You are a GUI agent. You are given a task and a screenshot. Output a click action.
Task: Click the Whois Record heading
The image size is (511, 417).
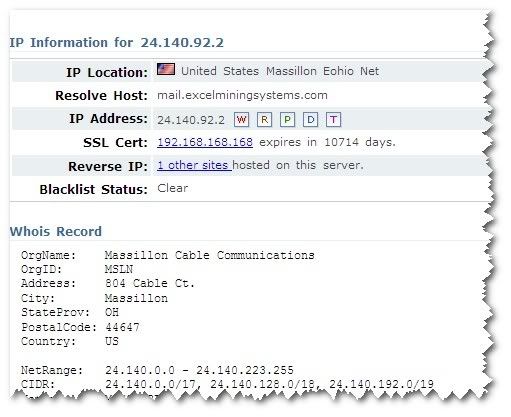click(56, 231)
